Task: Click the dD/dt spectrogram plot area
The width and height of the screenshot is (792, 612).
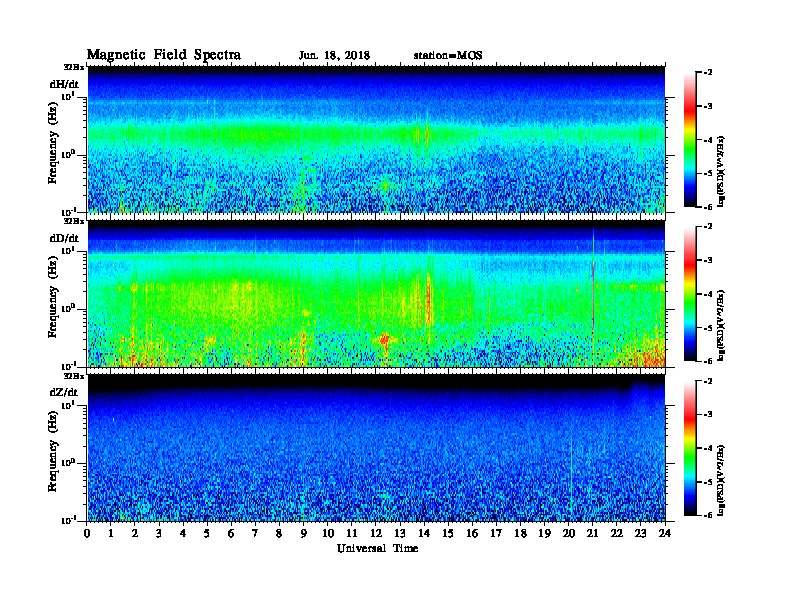Action: click(x=376, y=293)
